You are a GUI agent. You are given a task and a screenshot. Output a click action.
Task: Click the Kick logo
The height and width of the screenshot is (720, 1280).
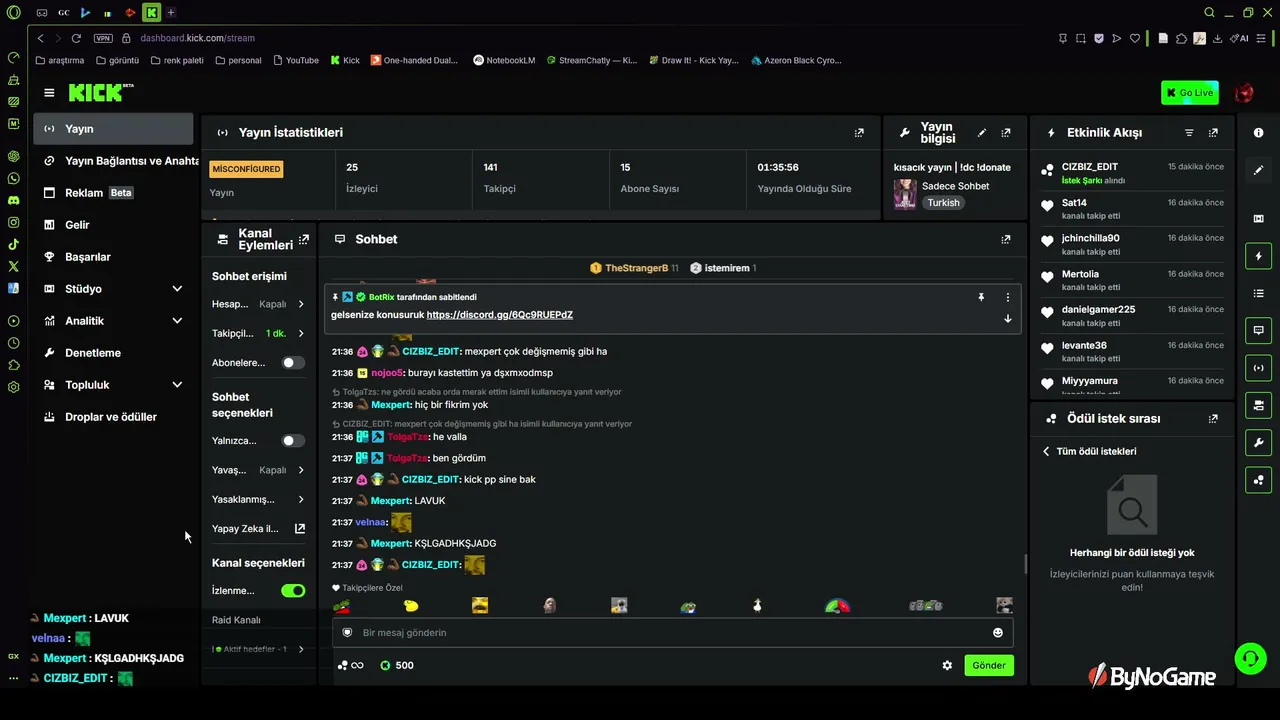[101, 93]
